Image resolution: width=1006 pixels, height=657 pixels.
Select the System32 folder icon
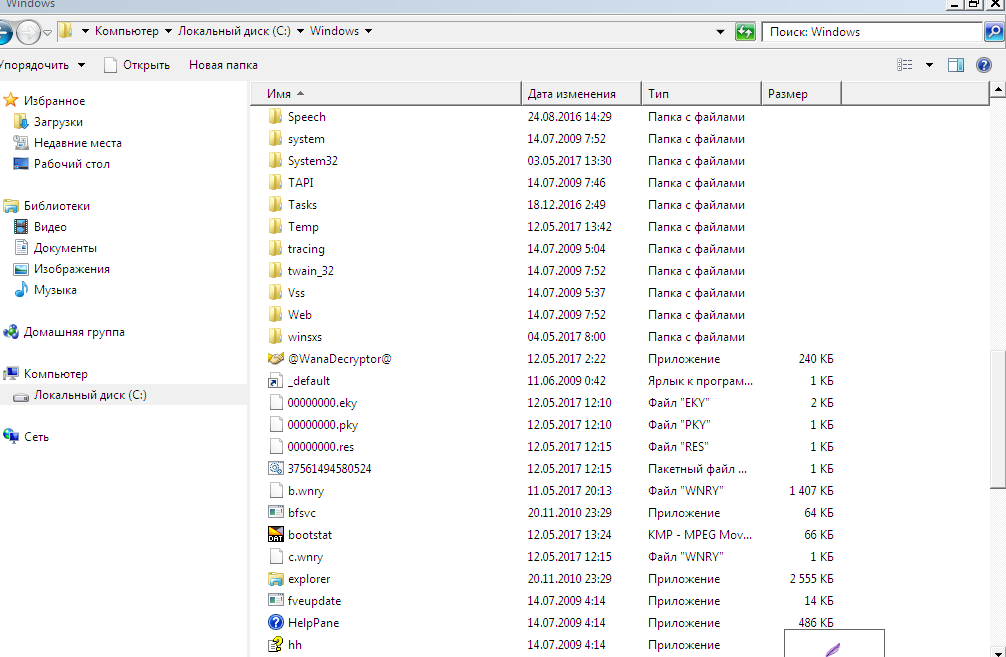[x=275, y=160]
